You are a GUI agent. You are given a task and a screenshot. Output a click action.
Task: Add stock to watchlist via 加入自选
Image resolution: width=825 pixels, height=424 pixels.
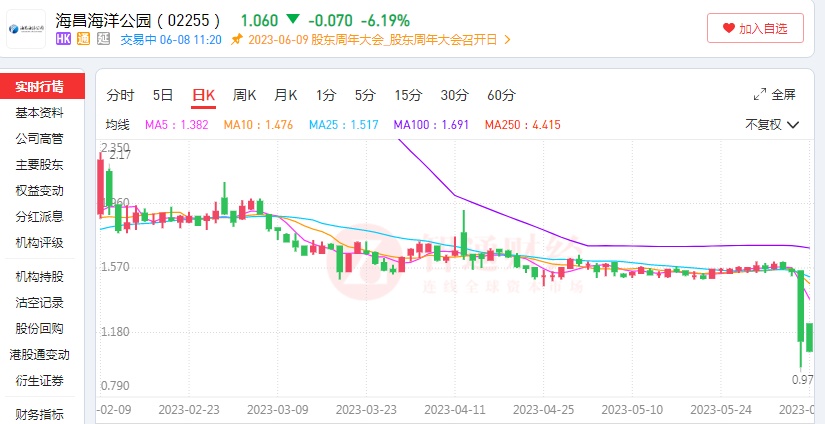[756, 28]
